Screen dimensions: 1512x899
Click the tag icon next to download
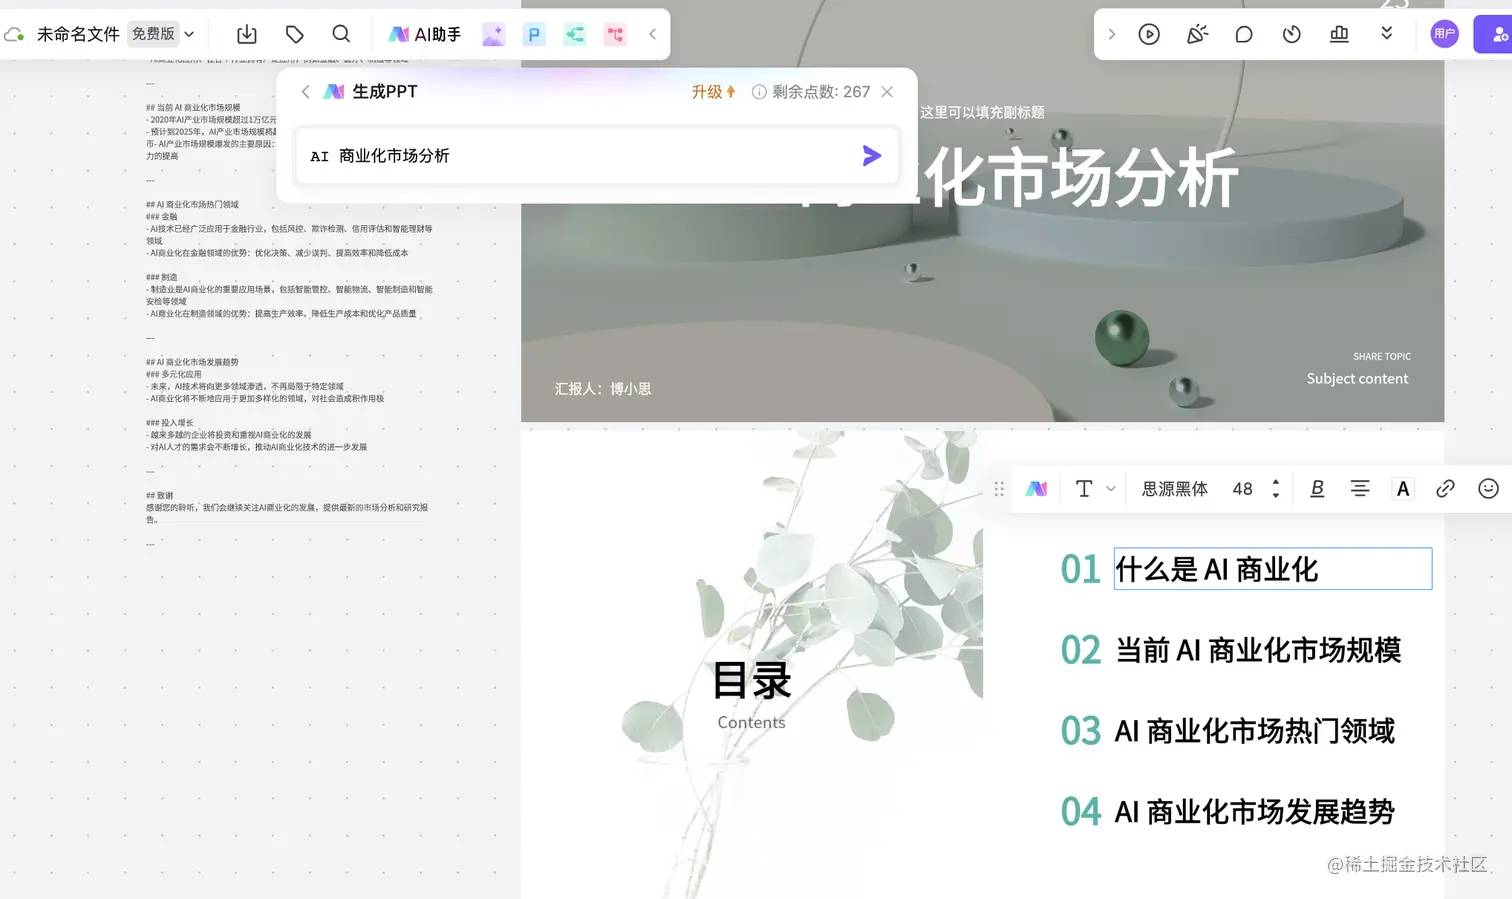pyautogui.click(x=294, y=33)
